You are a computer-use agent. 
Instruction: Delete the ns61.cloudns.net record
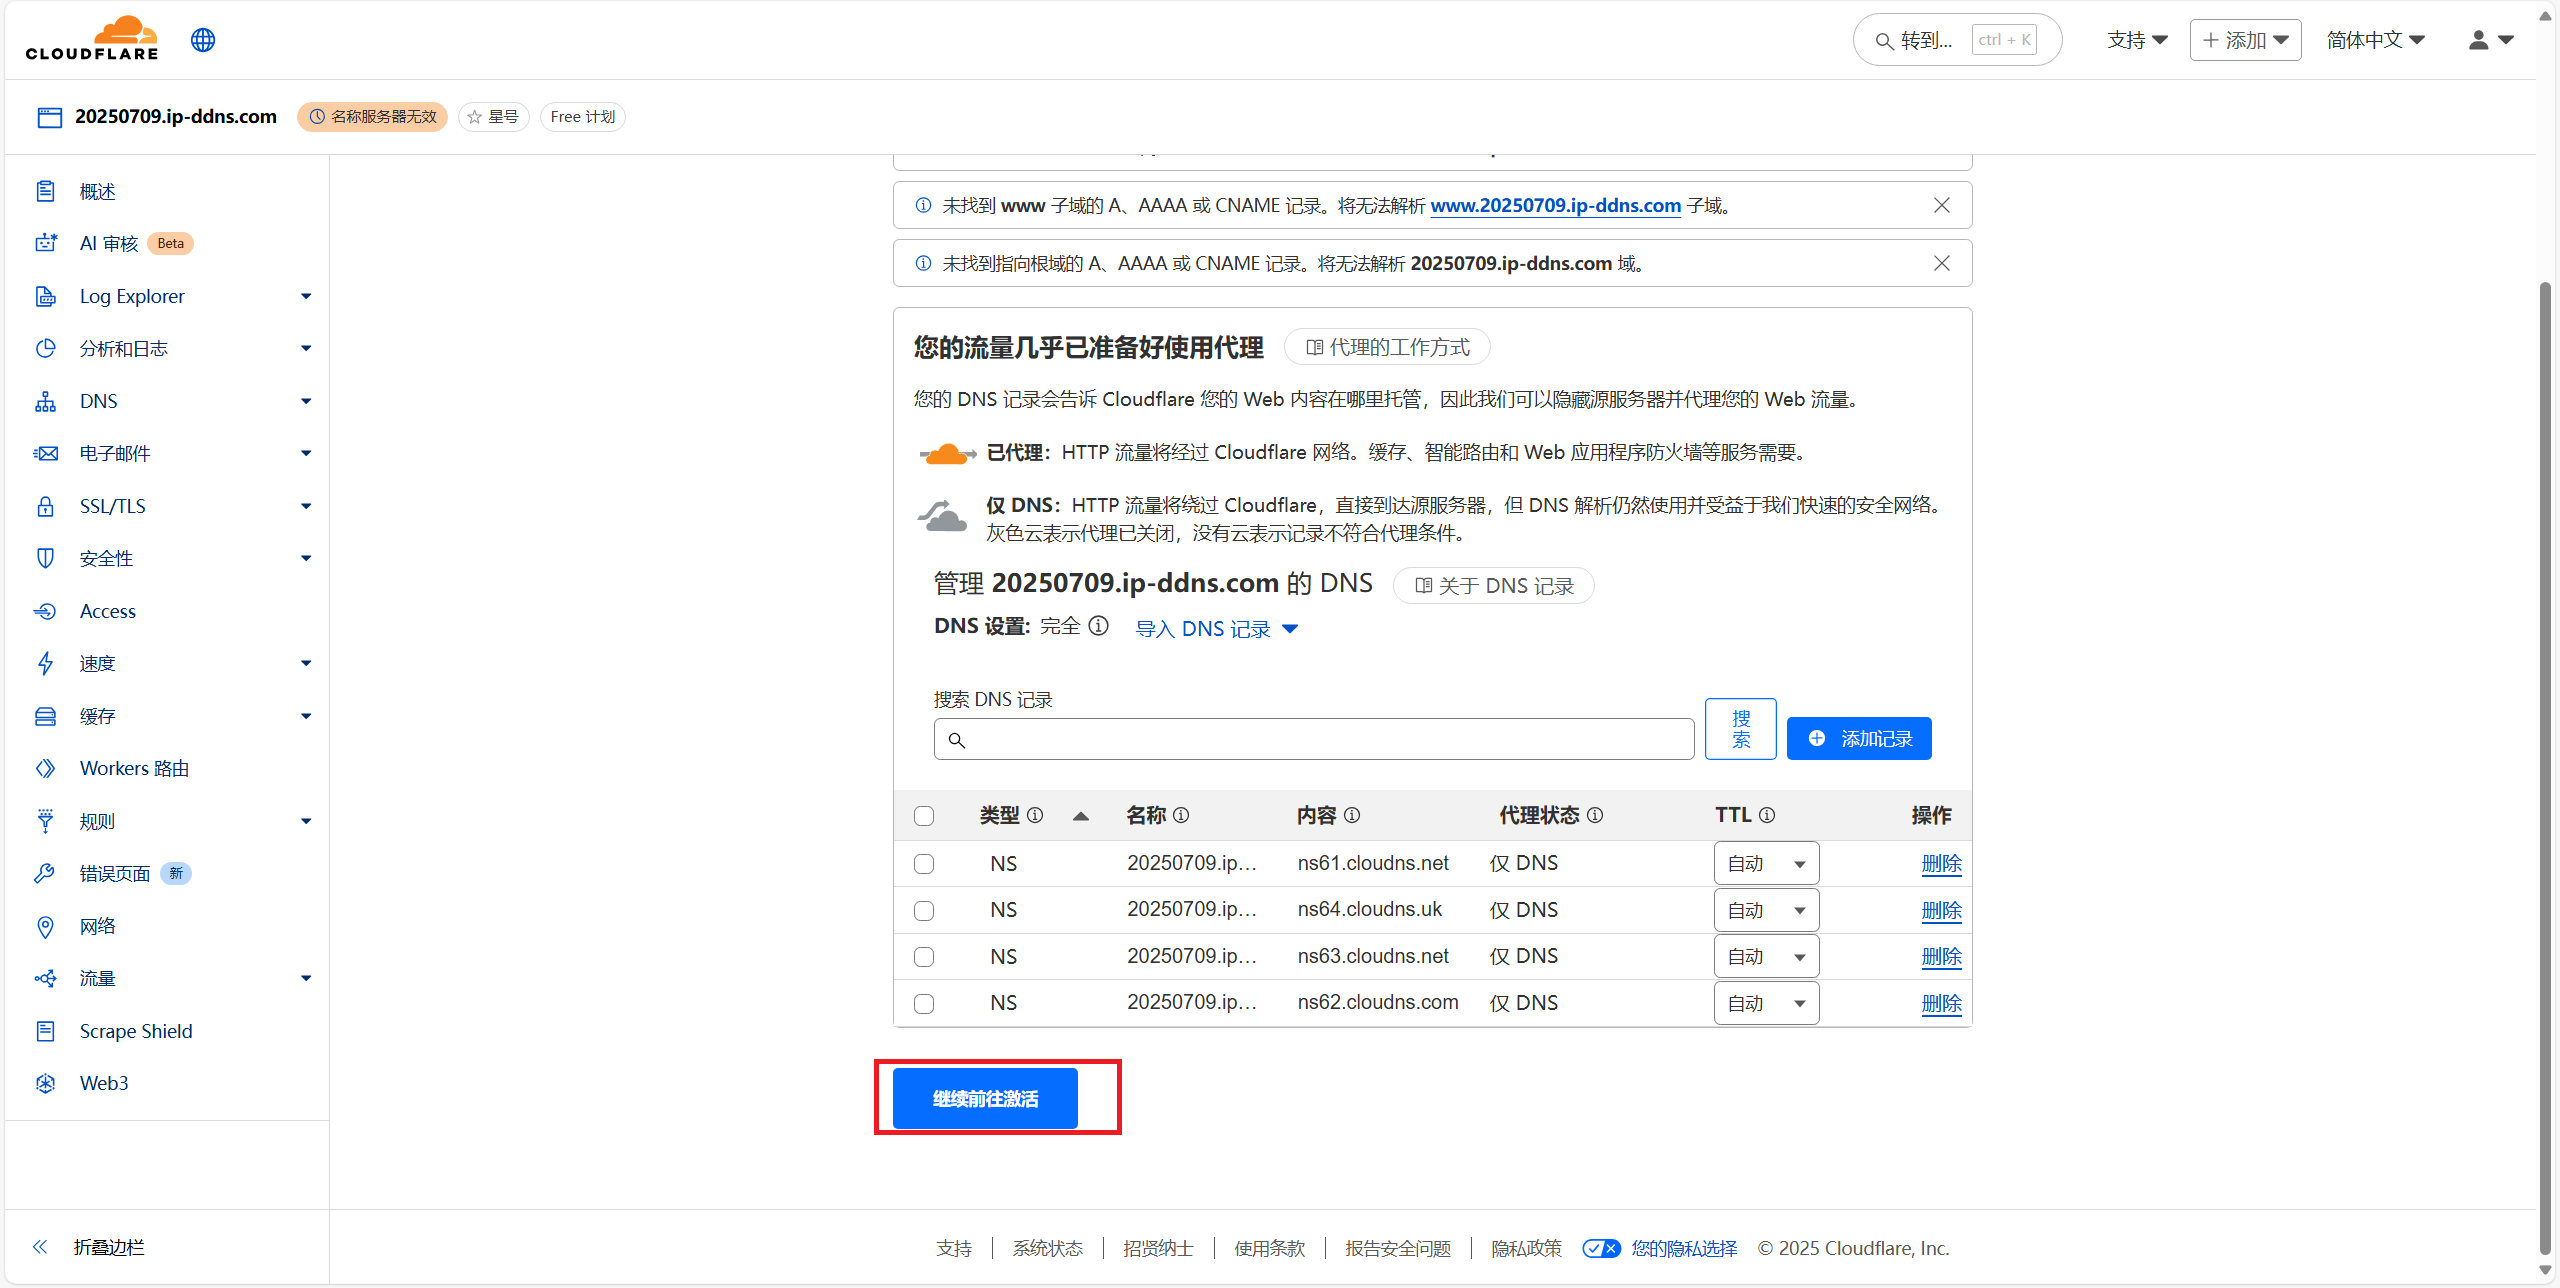click(x=1941, y=863)
